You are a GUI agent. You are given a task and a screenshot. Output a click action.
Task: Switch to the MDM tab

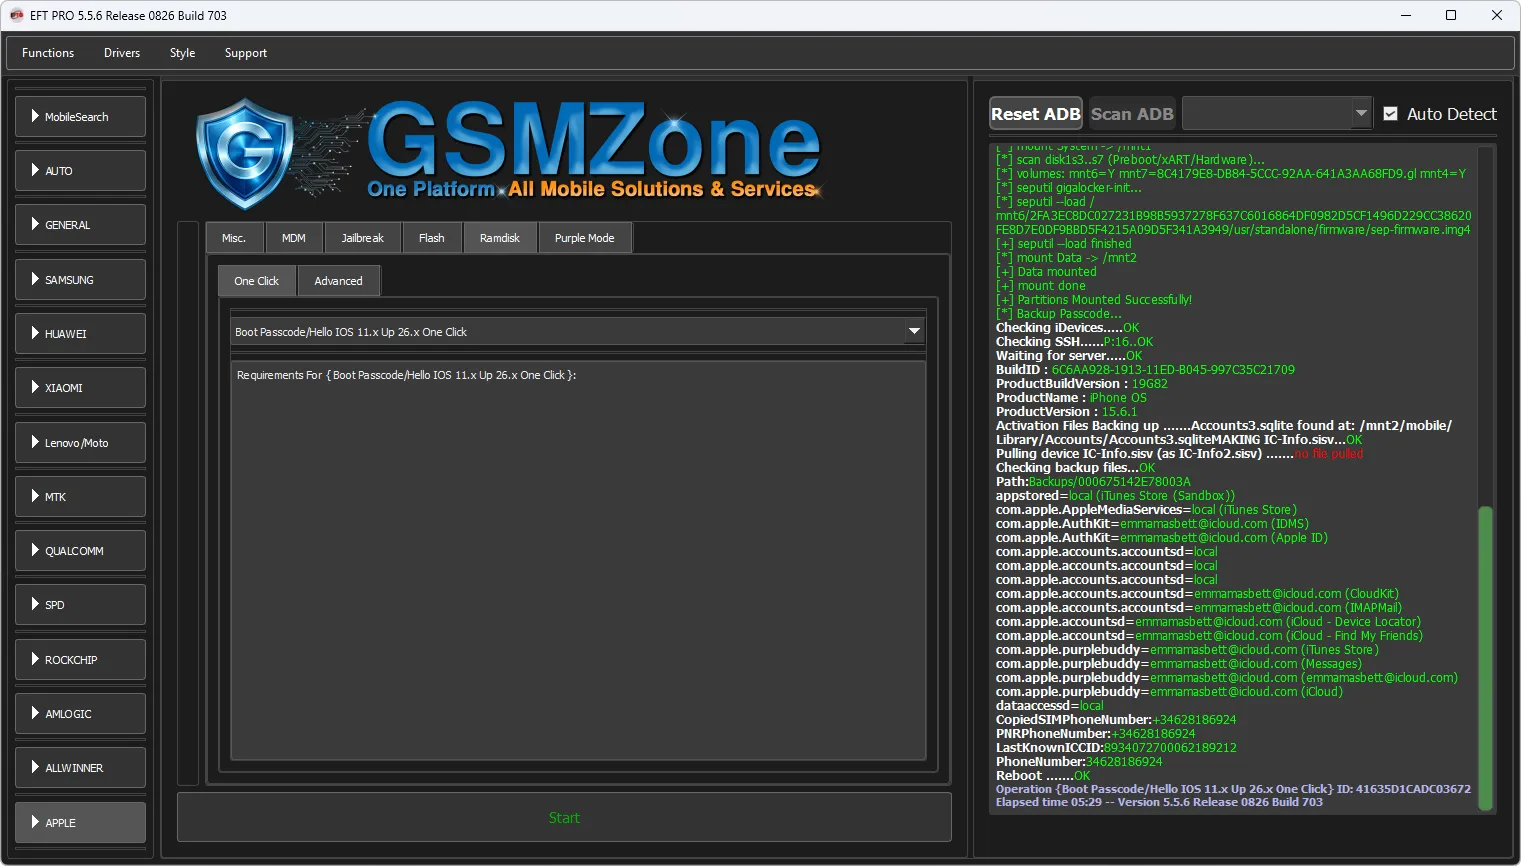click(294, 238)
